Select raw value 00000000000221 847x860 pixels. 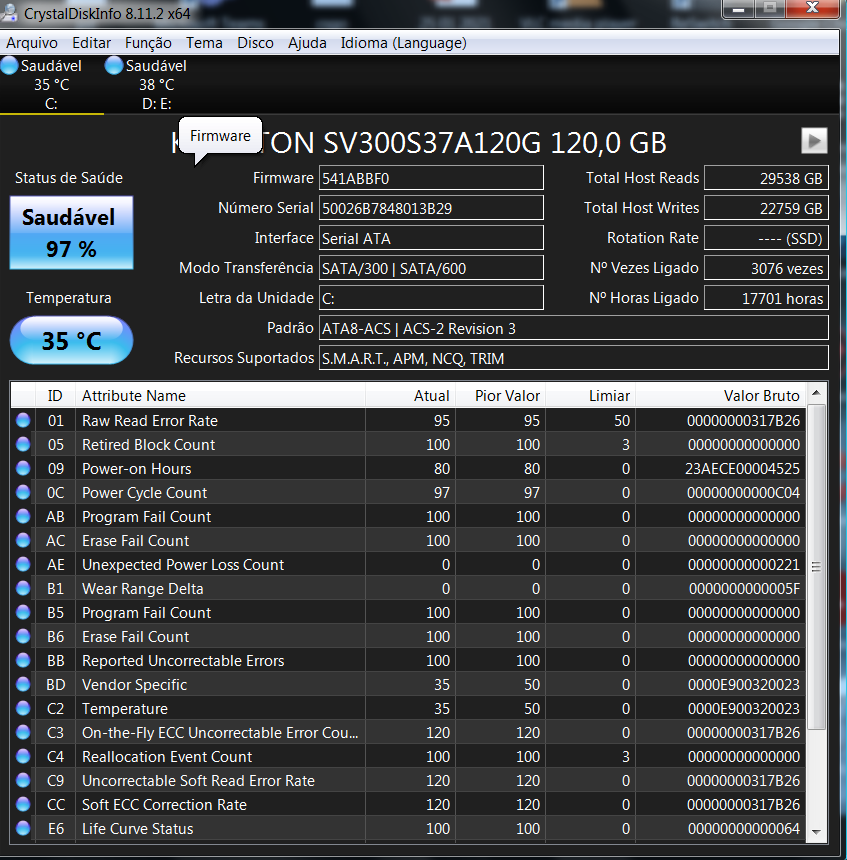pos(743,564)
